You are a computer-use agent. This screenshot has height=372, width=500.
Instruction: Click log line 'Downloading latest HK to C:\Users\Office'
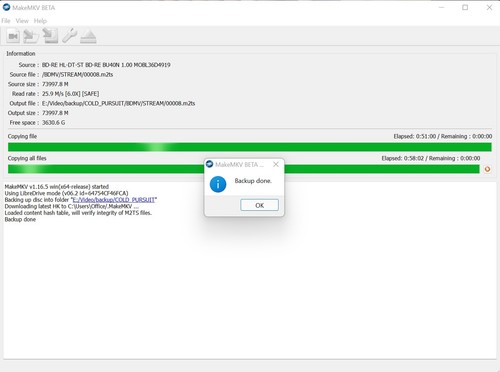click(72, 206)
